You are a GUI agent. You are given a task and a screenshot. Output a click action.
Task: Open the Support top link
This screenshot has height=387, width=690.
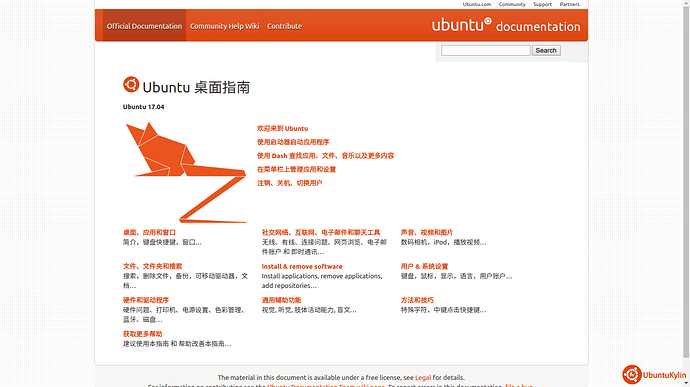tap(542, 4)
